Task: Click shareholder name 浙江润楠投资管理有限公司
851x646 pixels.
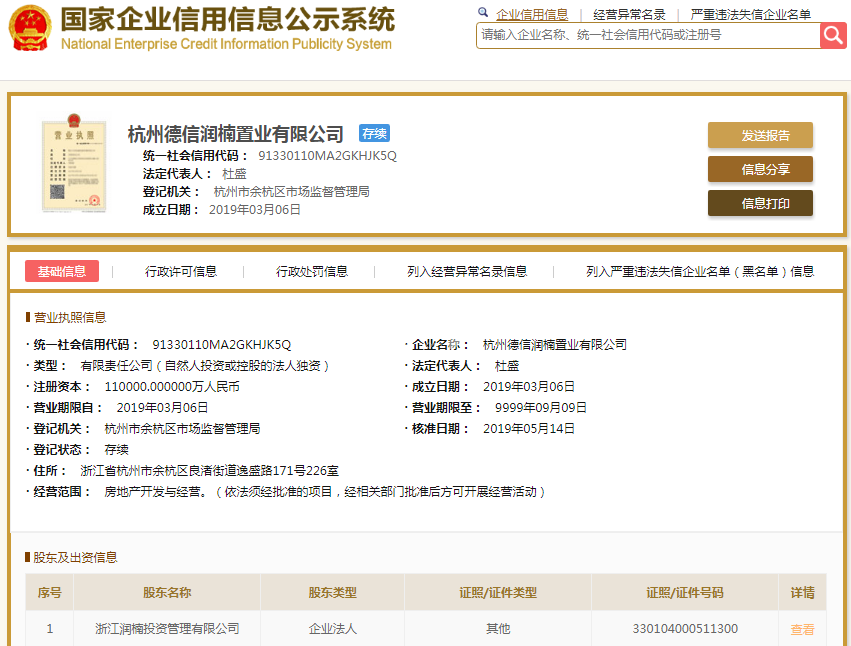Action: coord(167,629)
